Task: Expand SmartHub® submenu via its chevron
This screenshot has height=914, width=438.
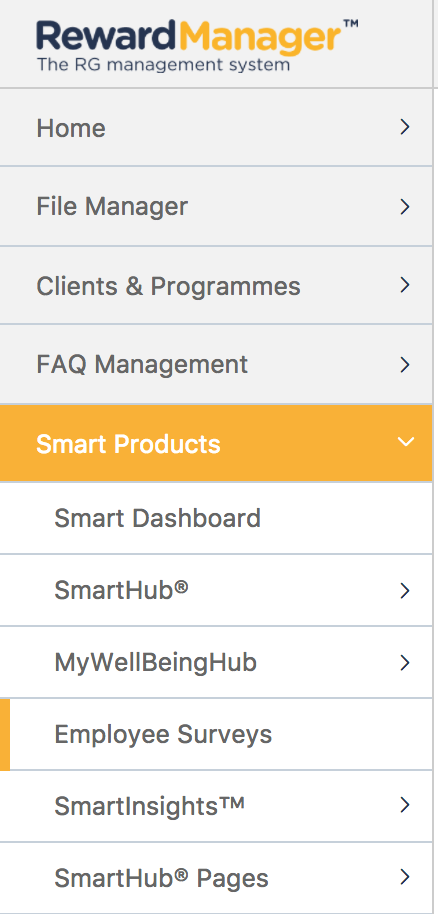Action: tap(405, 590)
